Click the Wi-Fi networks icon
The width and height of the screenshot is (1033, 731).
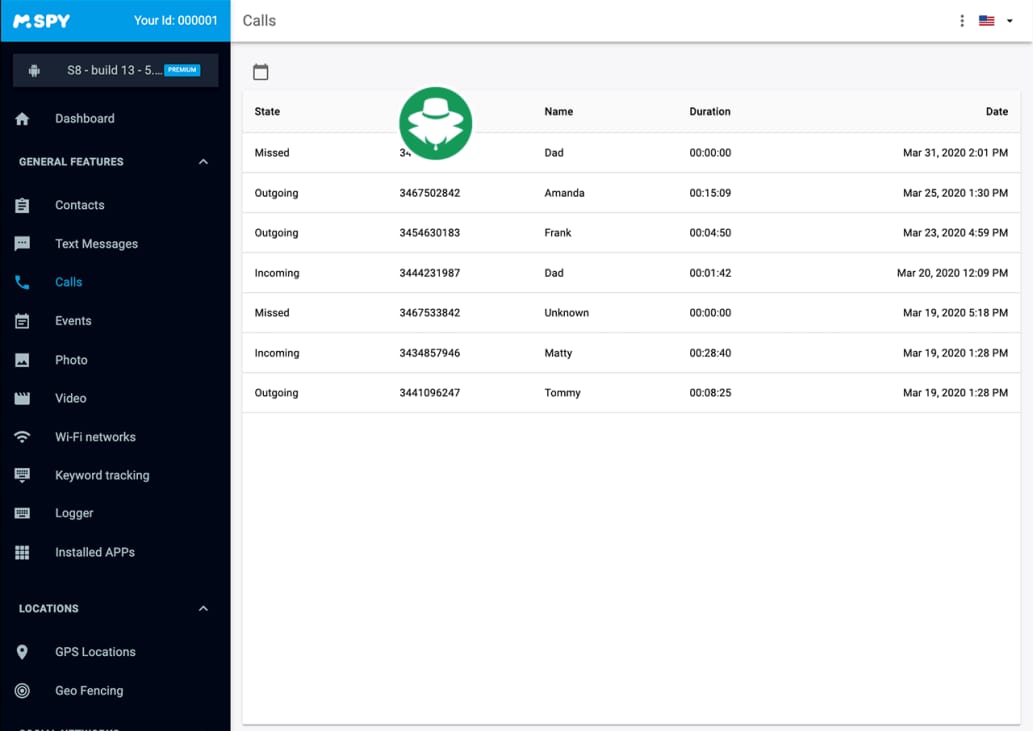22,437
